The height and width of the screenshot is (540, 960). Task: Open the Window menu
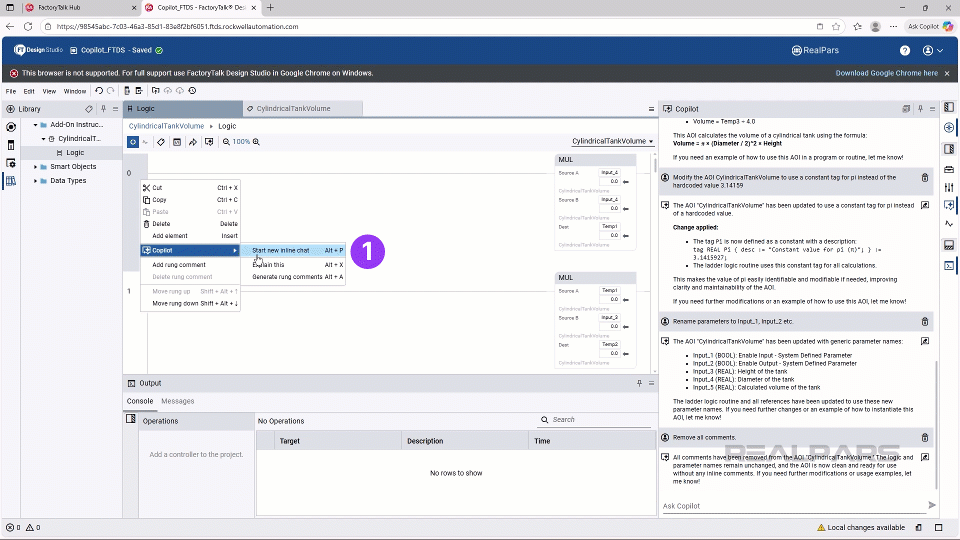[75, 91]
